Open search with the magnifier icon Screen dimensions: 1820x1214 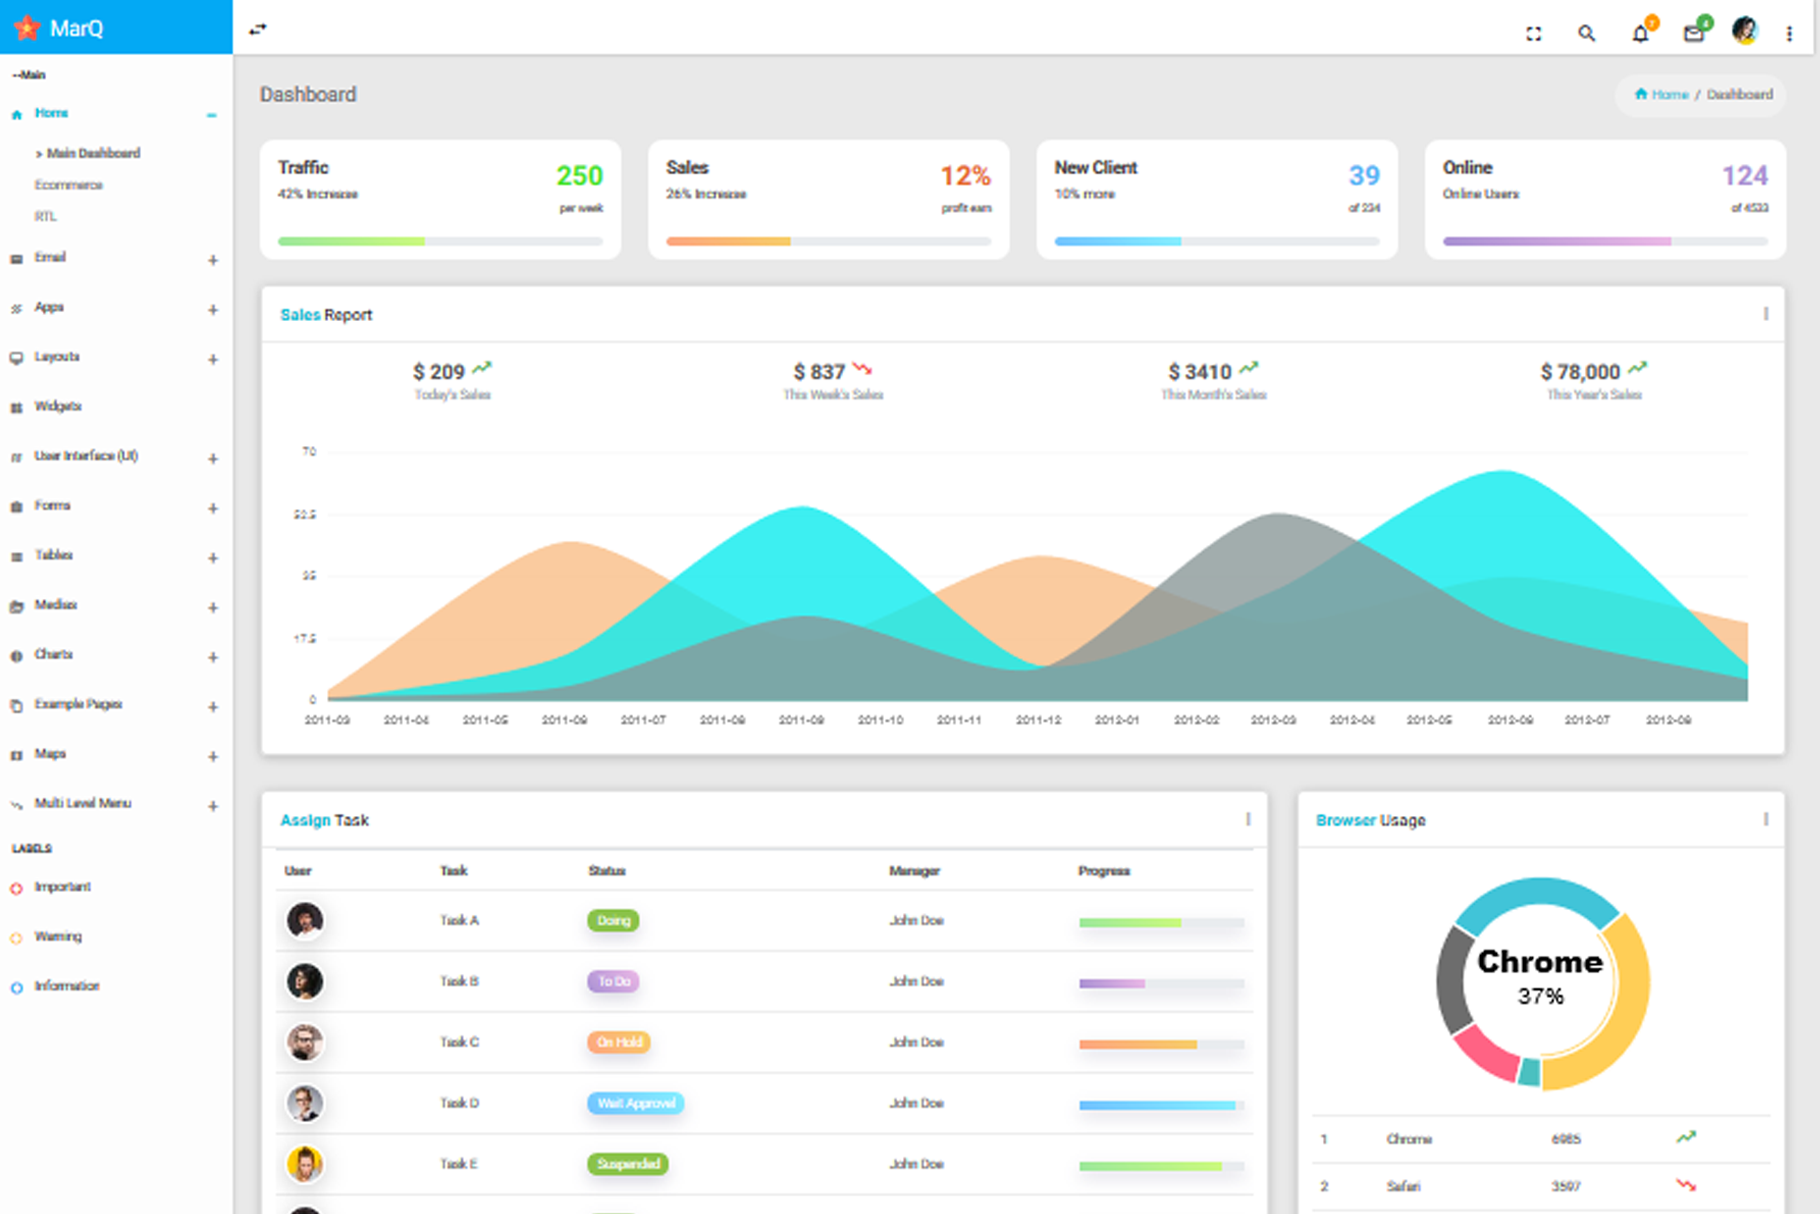pos(1586,34)
